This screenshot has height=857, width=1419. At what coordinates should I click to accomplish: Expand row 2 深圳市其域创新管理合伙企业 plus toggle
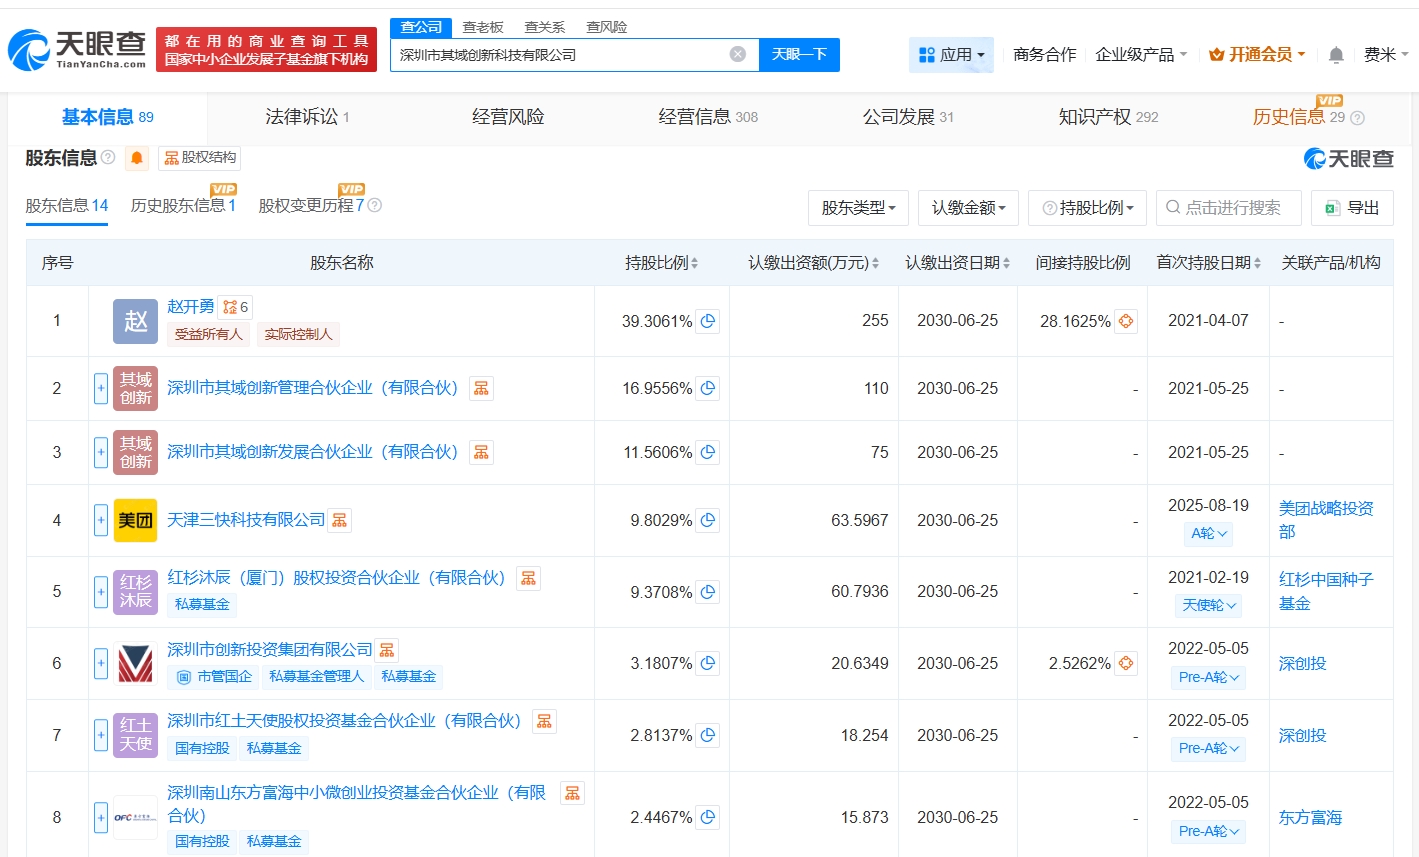101,388
